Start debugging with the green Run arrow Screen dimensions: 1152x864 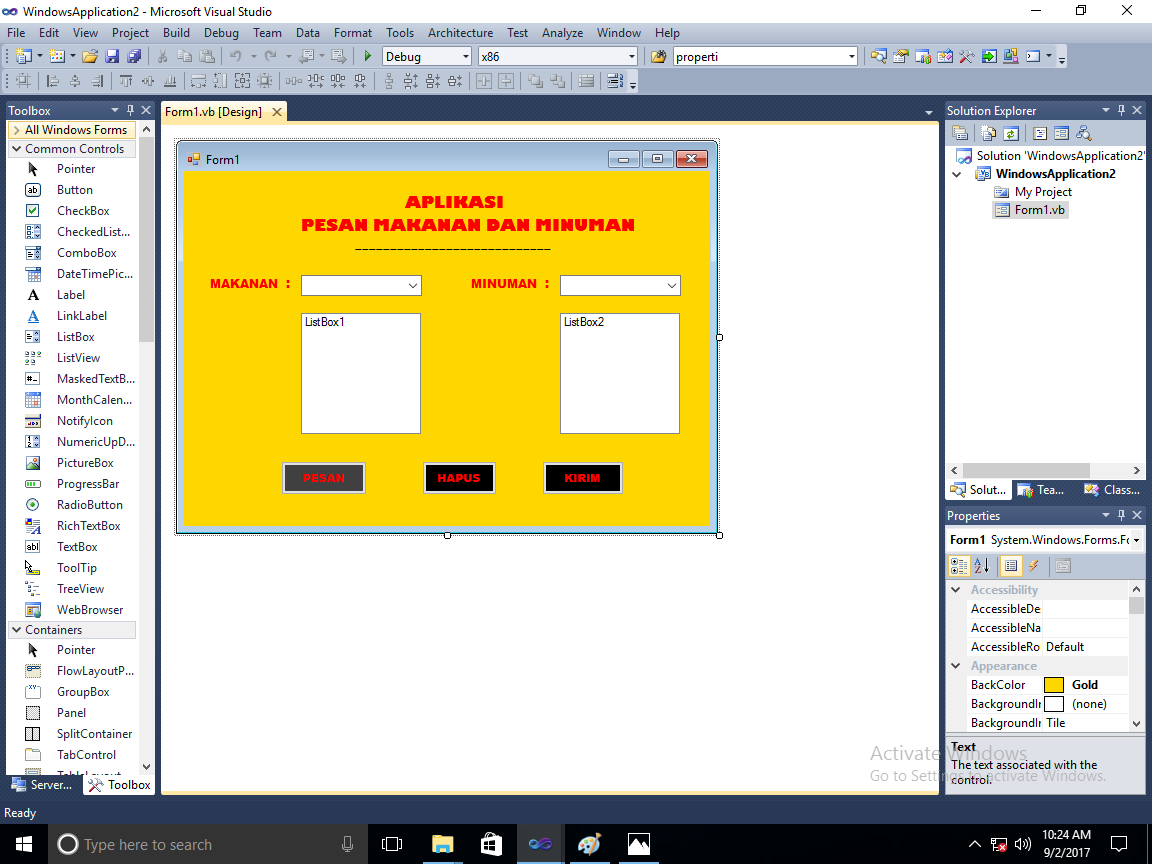click(x=367, y=56)
